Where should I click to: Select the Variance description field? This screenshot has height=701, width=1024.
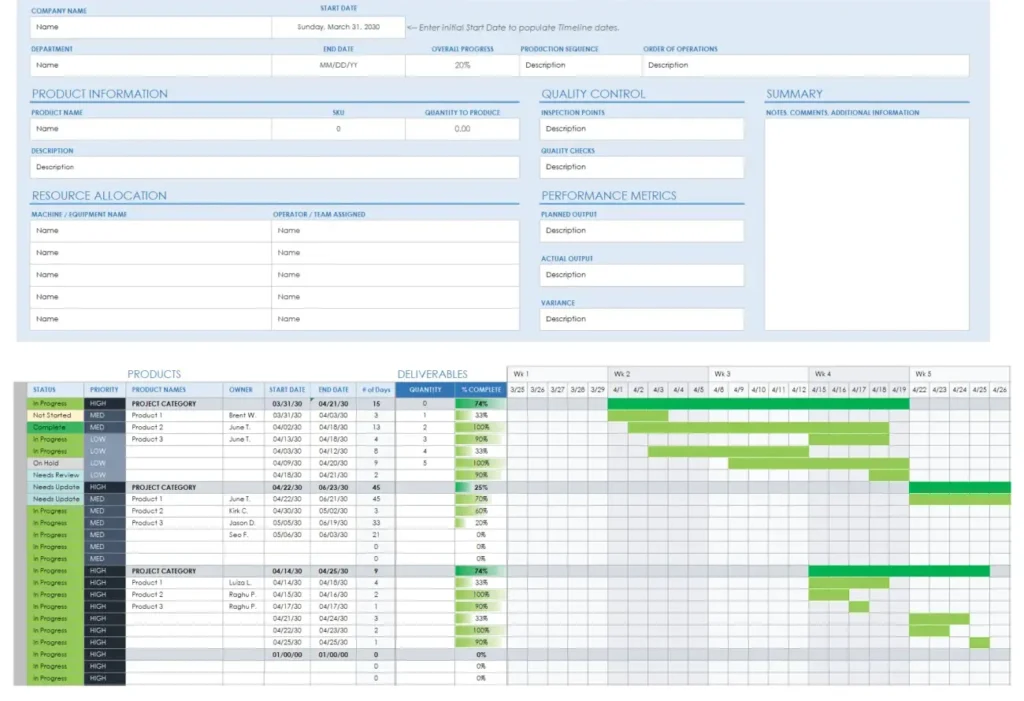(x=642, y=319)
